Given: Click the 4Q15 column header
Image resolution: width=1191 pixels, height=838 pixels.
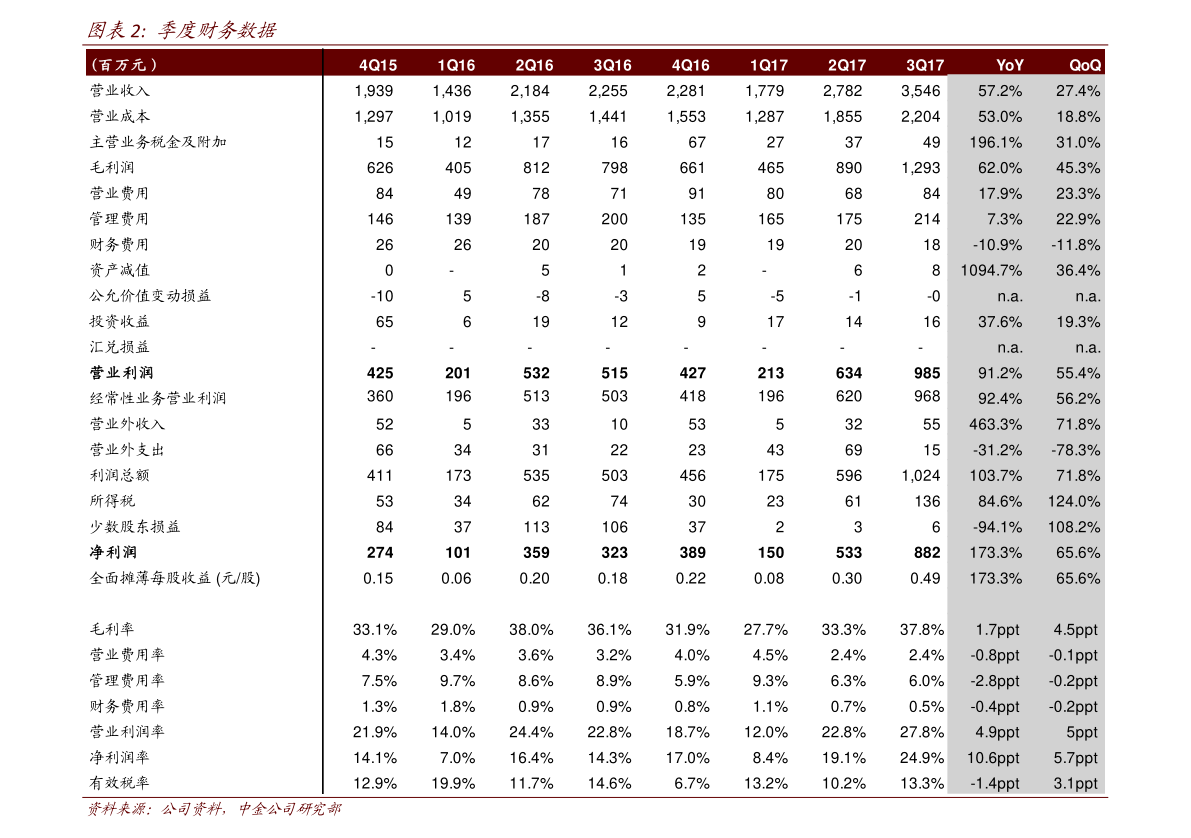Looking at the screenshot, I should click(378, 65).
